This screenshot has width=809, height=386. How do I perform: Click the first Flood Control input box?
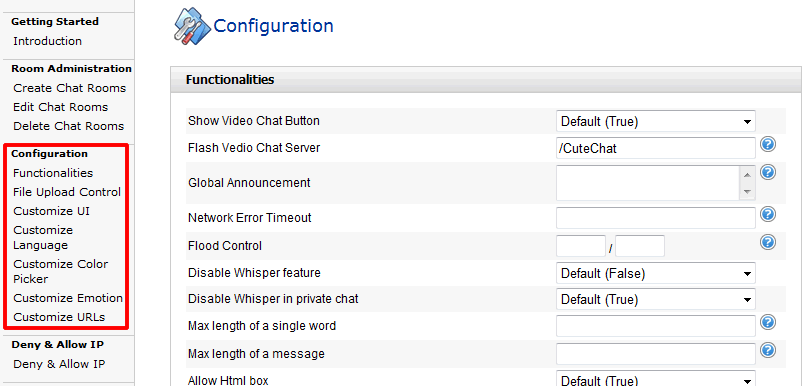[x=581, y=246]
